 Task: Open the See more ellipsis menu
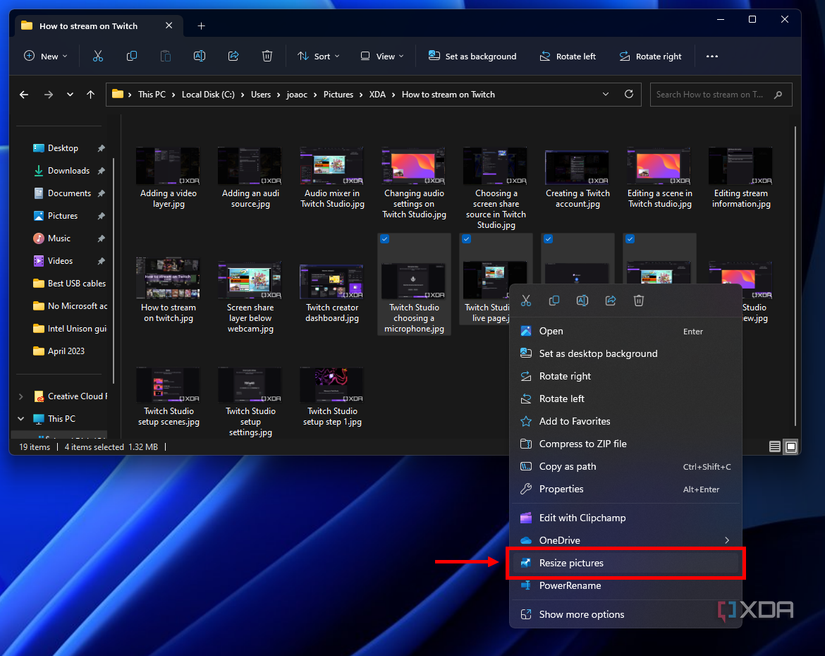712,56
